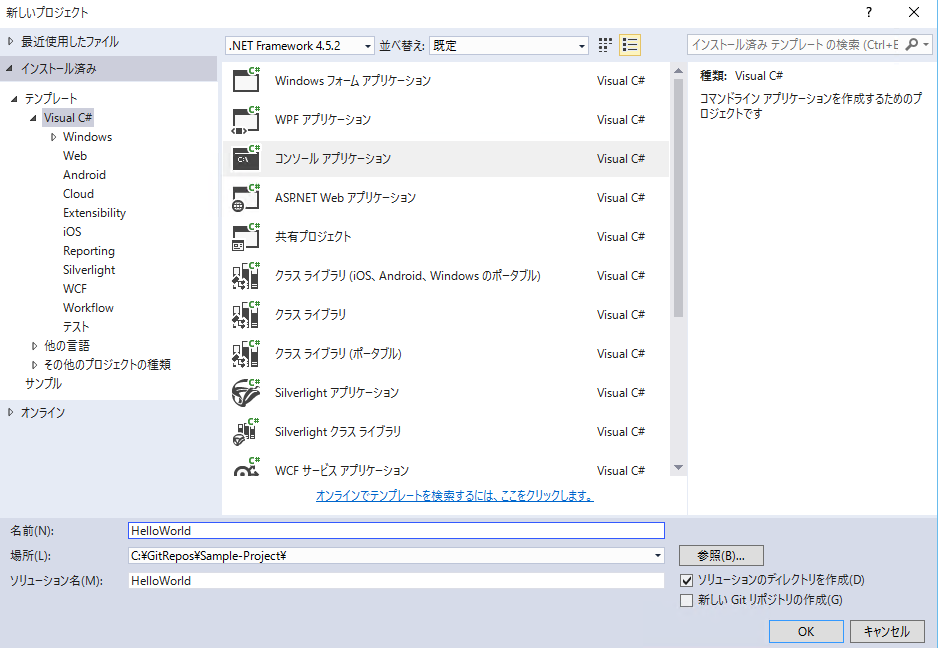Select the Silverlight クラス ライブラリ template name
This screenshot has width=938, height=648.
(338, 431)
